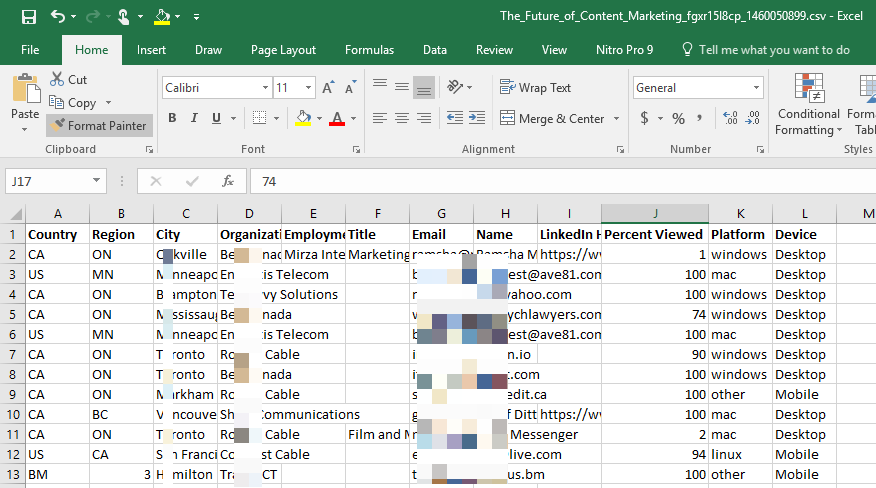Click into the formula bar showing 74

(563, 181)
